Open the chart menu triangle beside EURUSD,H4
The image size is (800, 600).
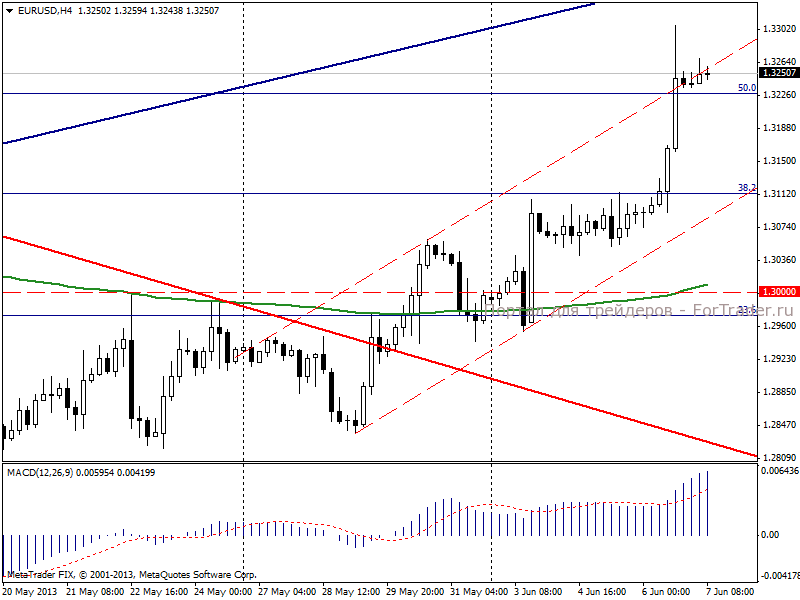pyautogui.click(x=9, y=11)
